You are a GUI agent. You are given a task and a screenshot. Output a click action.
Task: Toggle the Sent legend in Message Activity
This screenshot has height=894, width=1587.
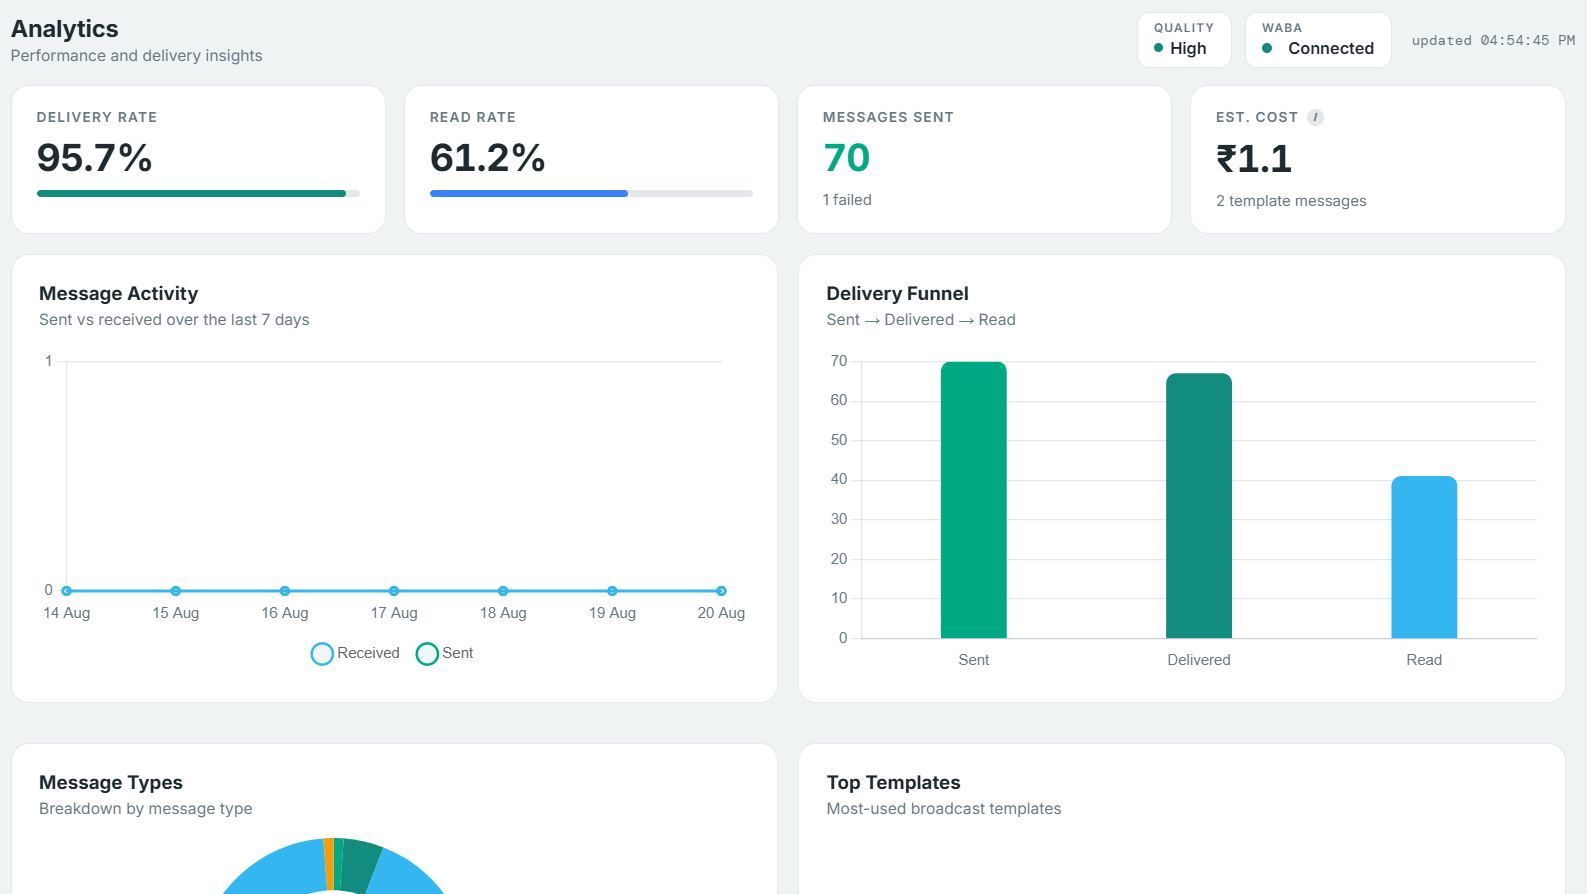point(445,653)
